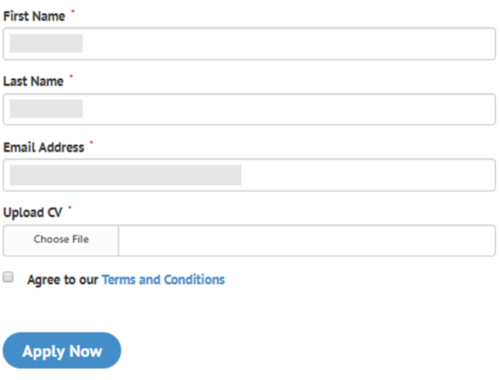Screen dimensions: 500x380
Task: Click the empty CV filename area
Action: pos(307,240)
